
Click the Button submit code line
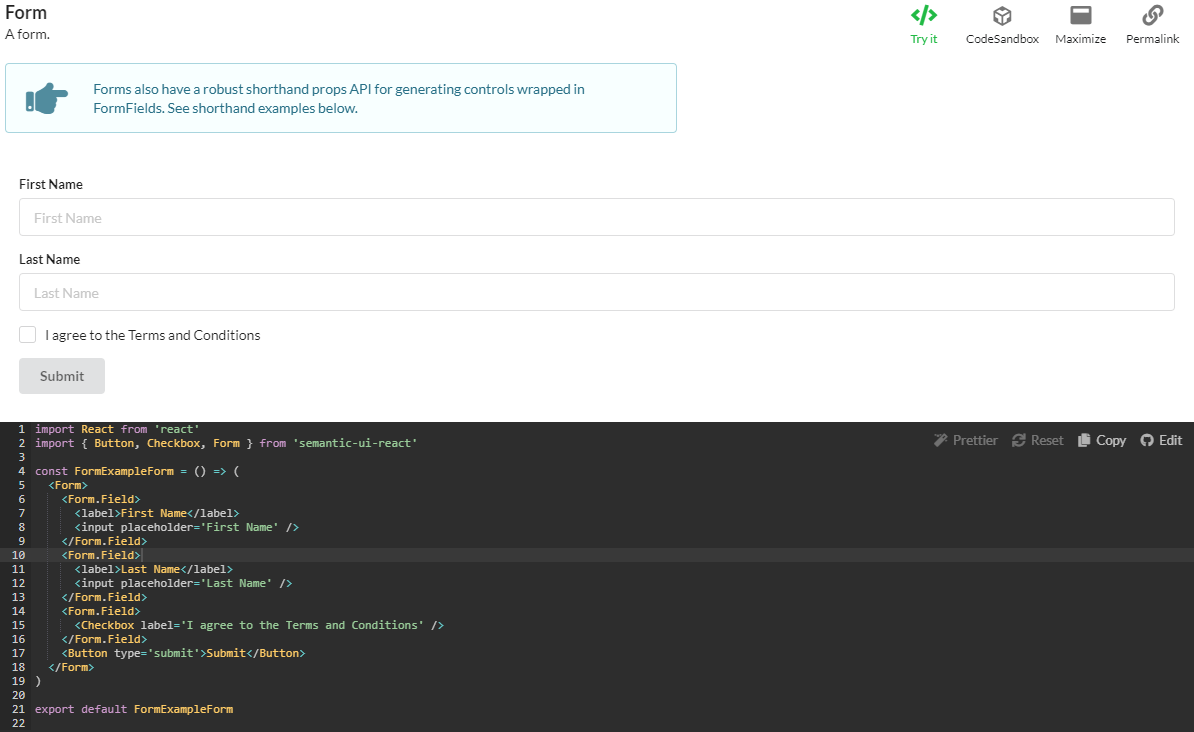point(185,653)
